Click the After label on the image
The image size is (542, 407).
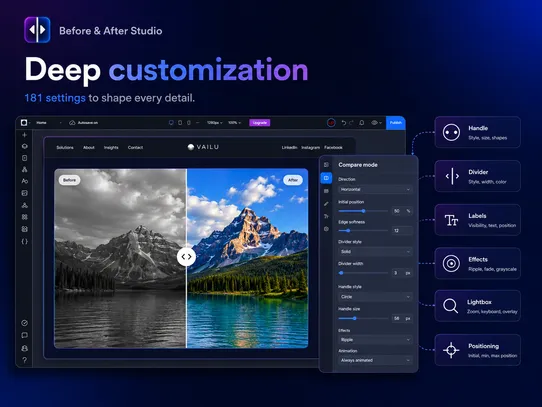[x=293, y=180]
